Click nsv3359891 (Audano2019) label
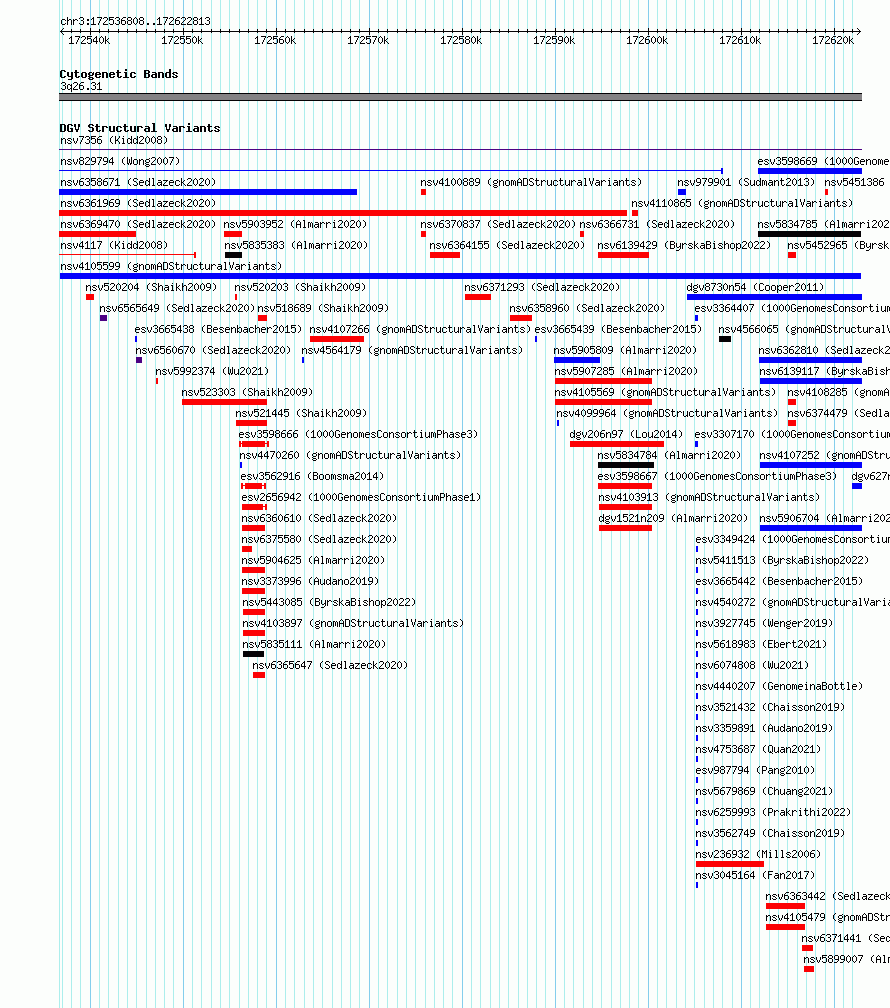 (764, 728)
